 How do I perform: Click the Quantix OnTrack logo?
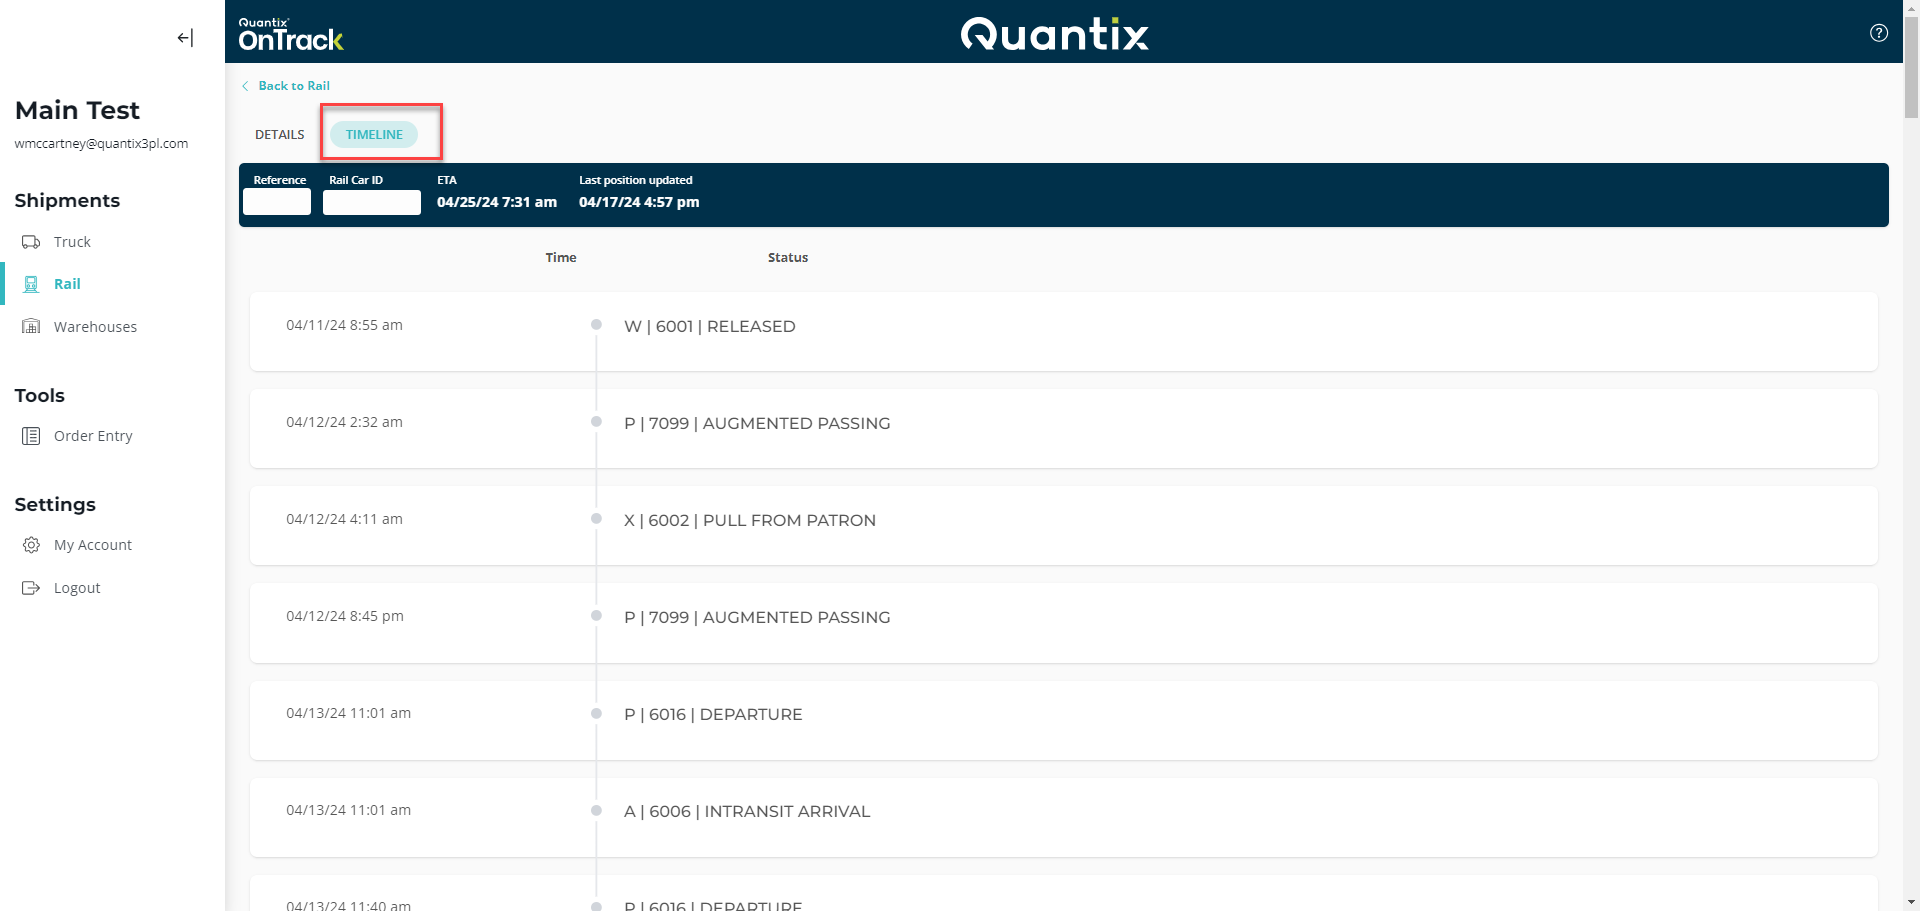coord(289,33)
